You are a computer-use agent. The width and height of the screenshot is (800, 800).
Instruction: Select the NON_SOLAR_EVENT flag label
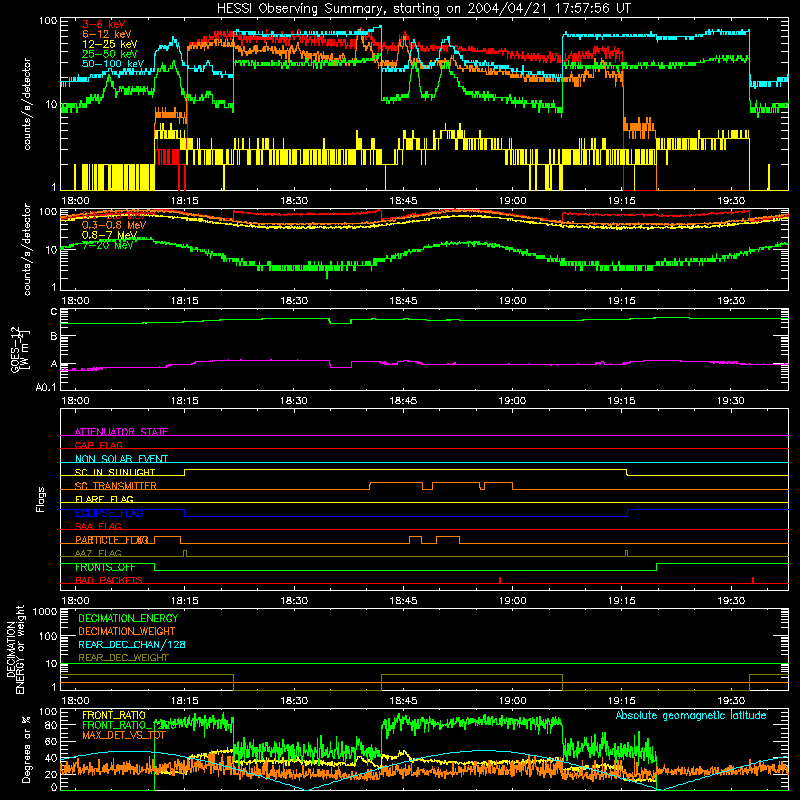click(x=121, y=459)
